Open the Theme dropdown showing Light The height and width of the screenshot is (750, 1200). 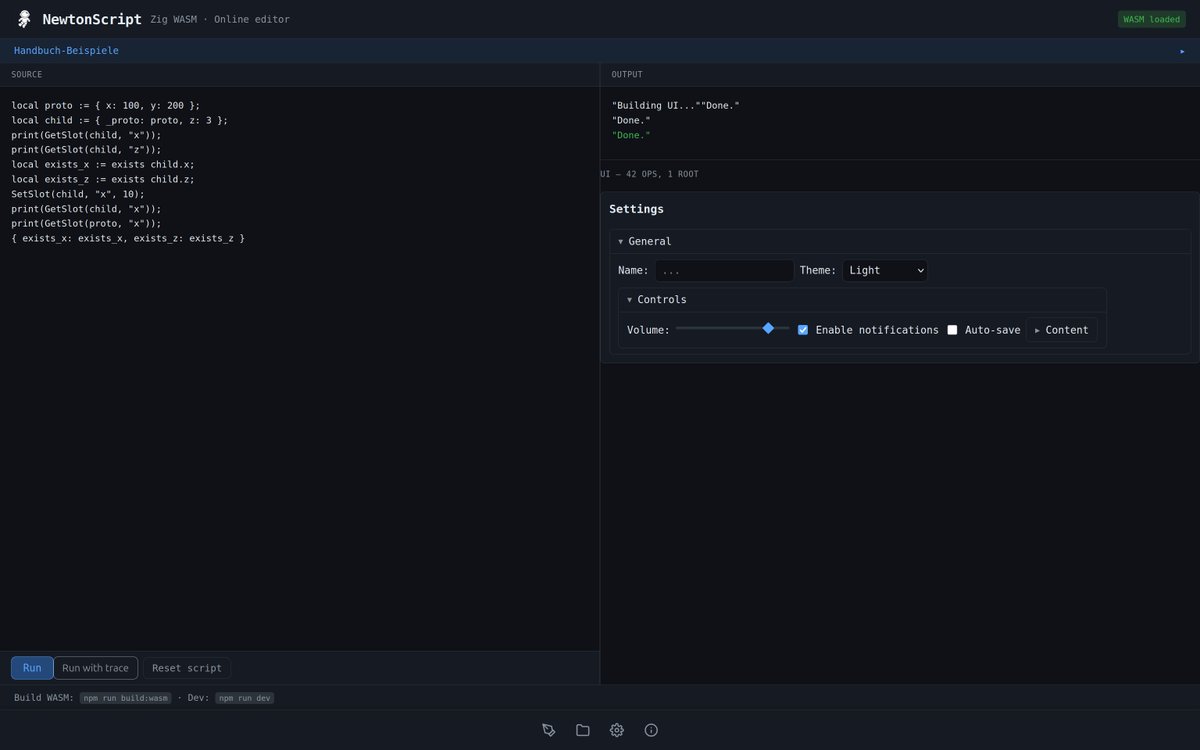tap(885, 270)
